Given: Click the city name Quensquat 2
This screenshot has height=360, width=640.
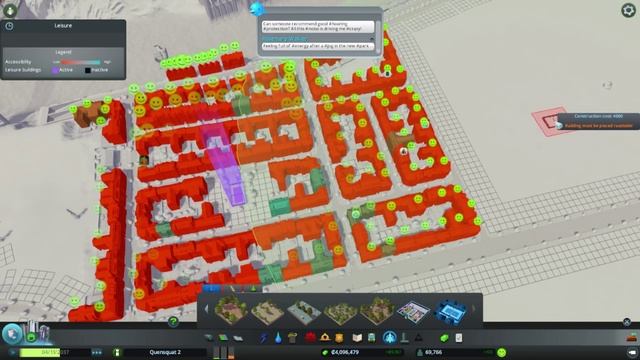Looking at the screenshot, I should tap(165, 352).
